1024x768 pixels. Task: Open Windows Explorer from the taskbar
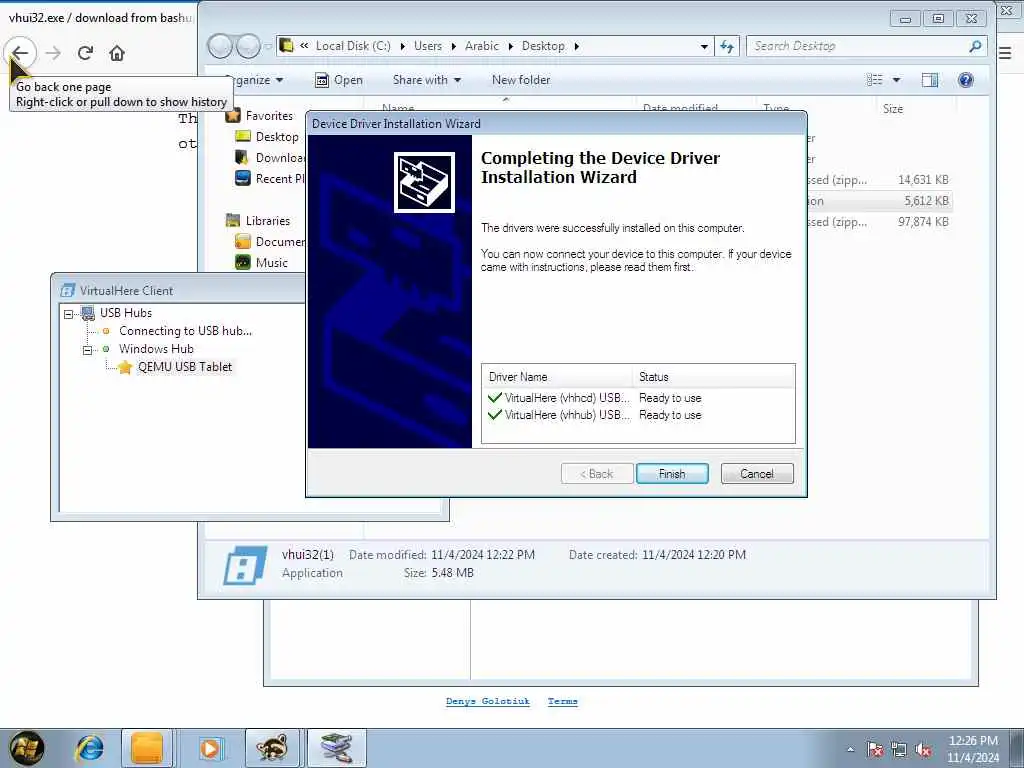point(147,748)
